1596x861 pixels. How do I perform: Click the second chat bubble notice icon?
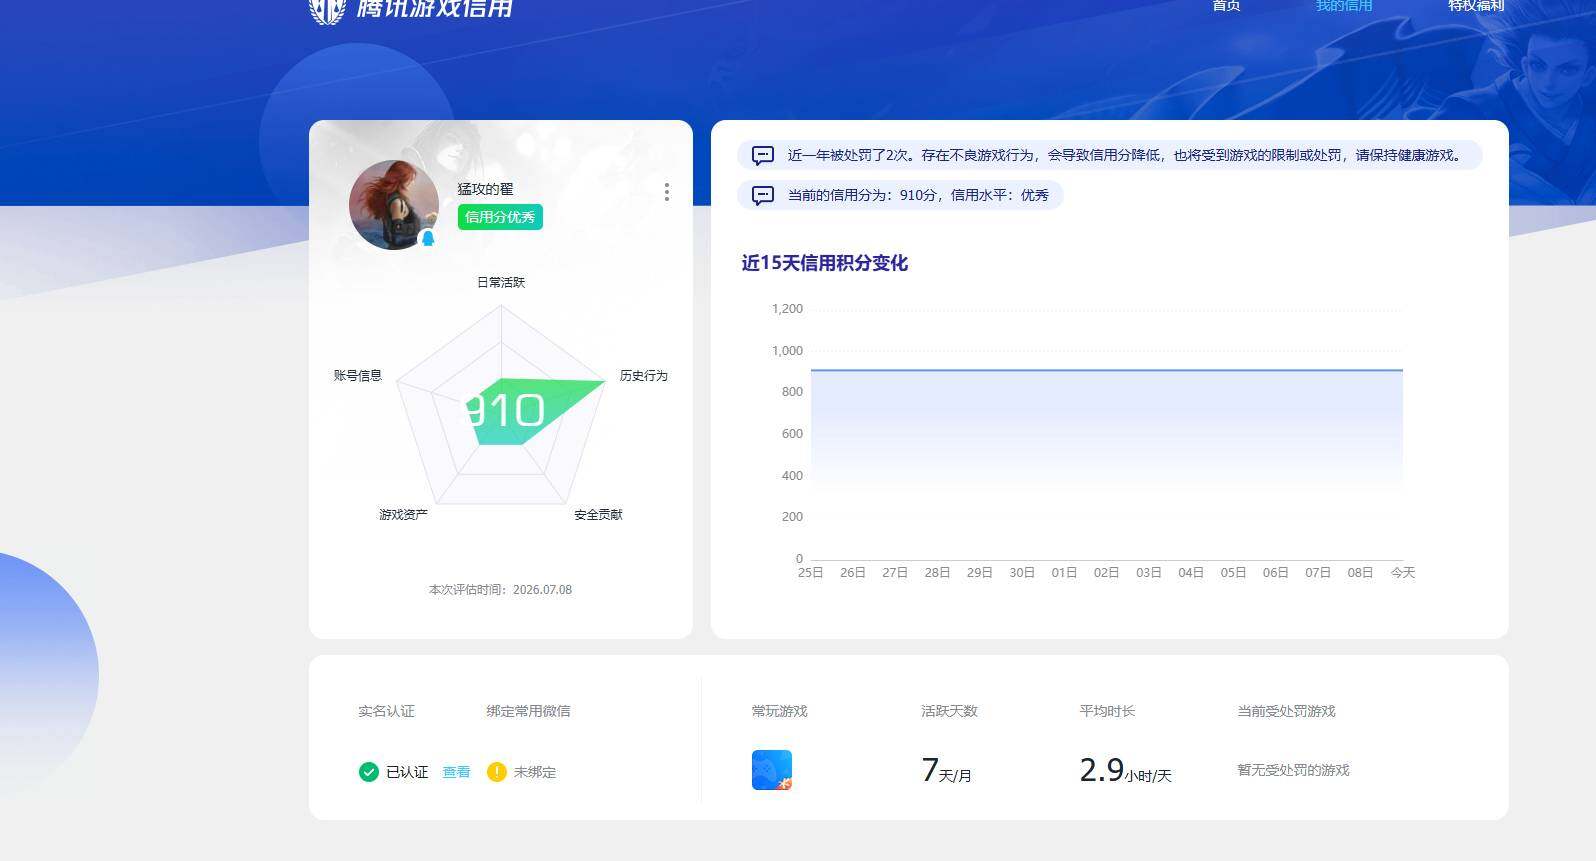coord(763,195)
